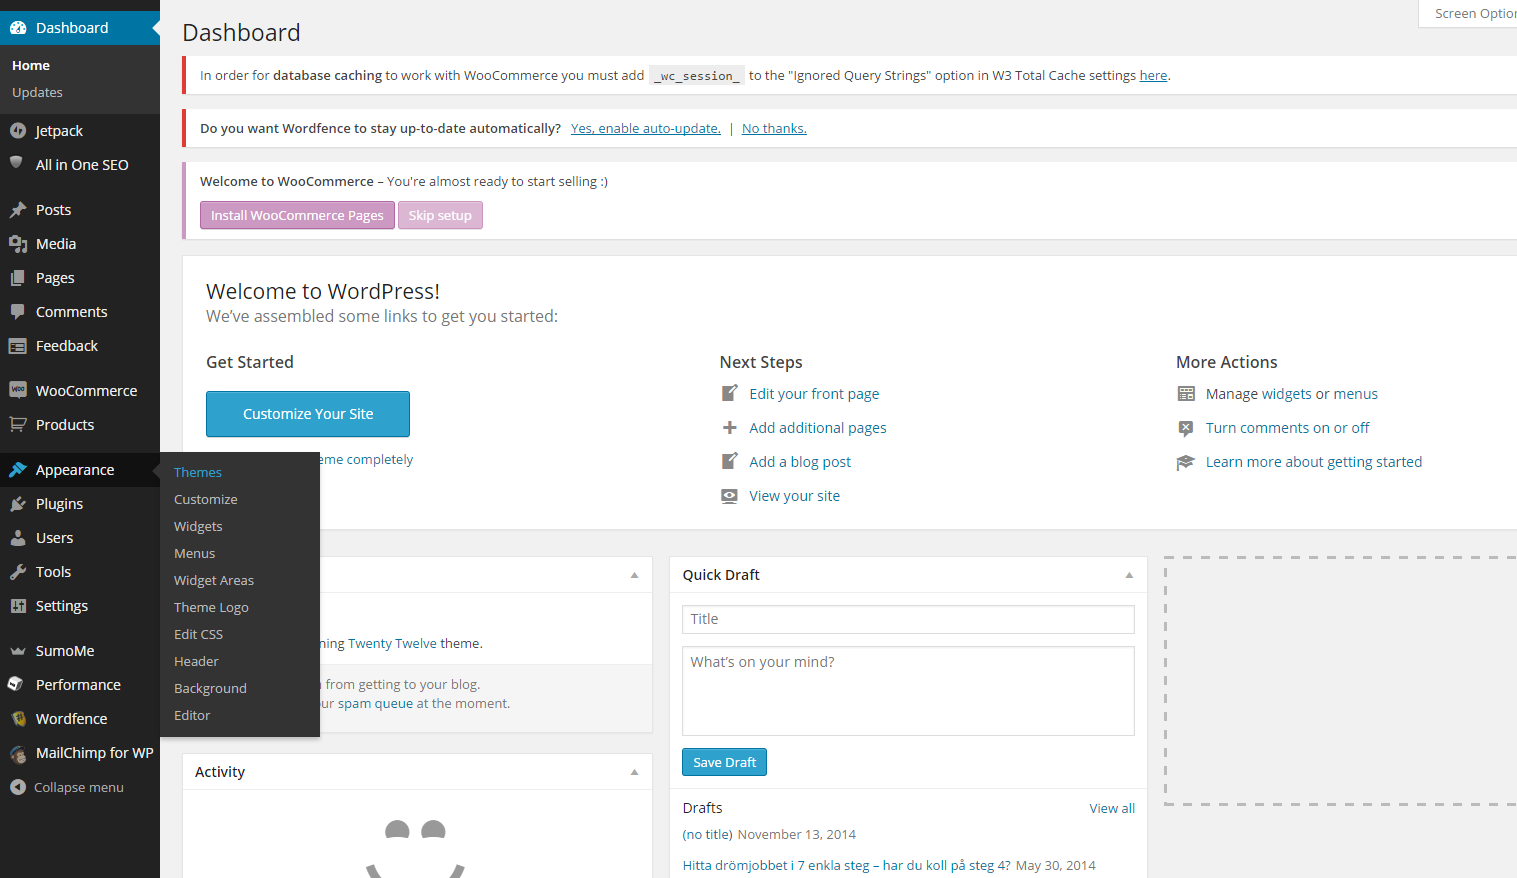Go to Updates under Dashboard
The height and width of the screenshot is (878, 1517).
click(x=37, y=92)
